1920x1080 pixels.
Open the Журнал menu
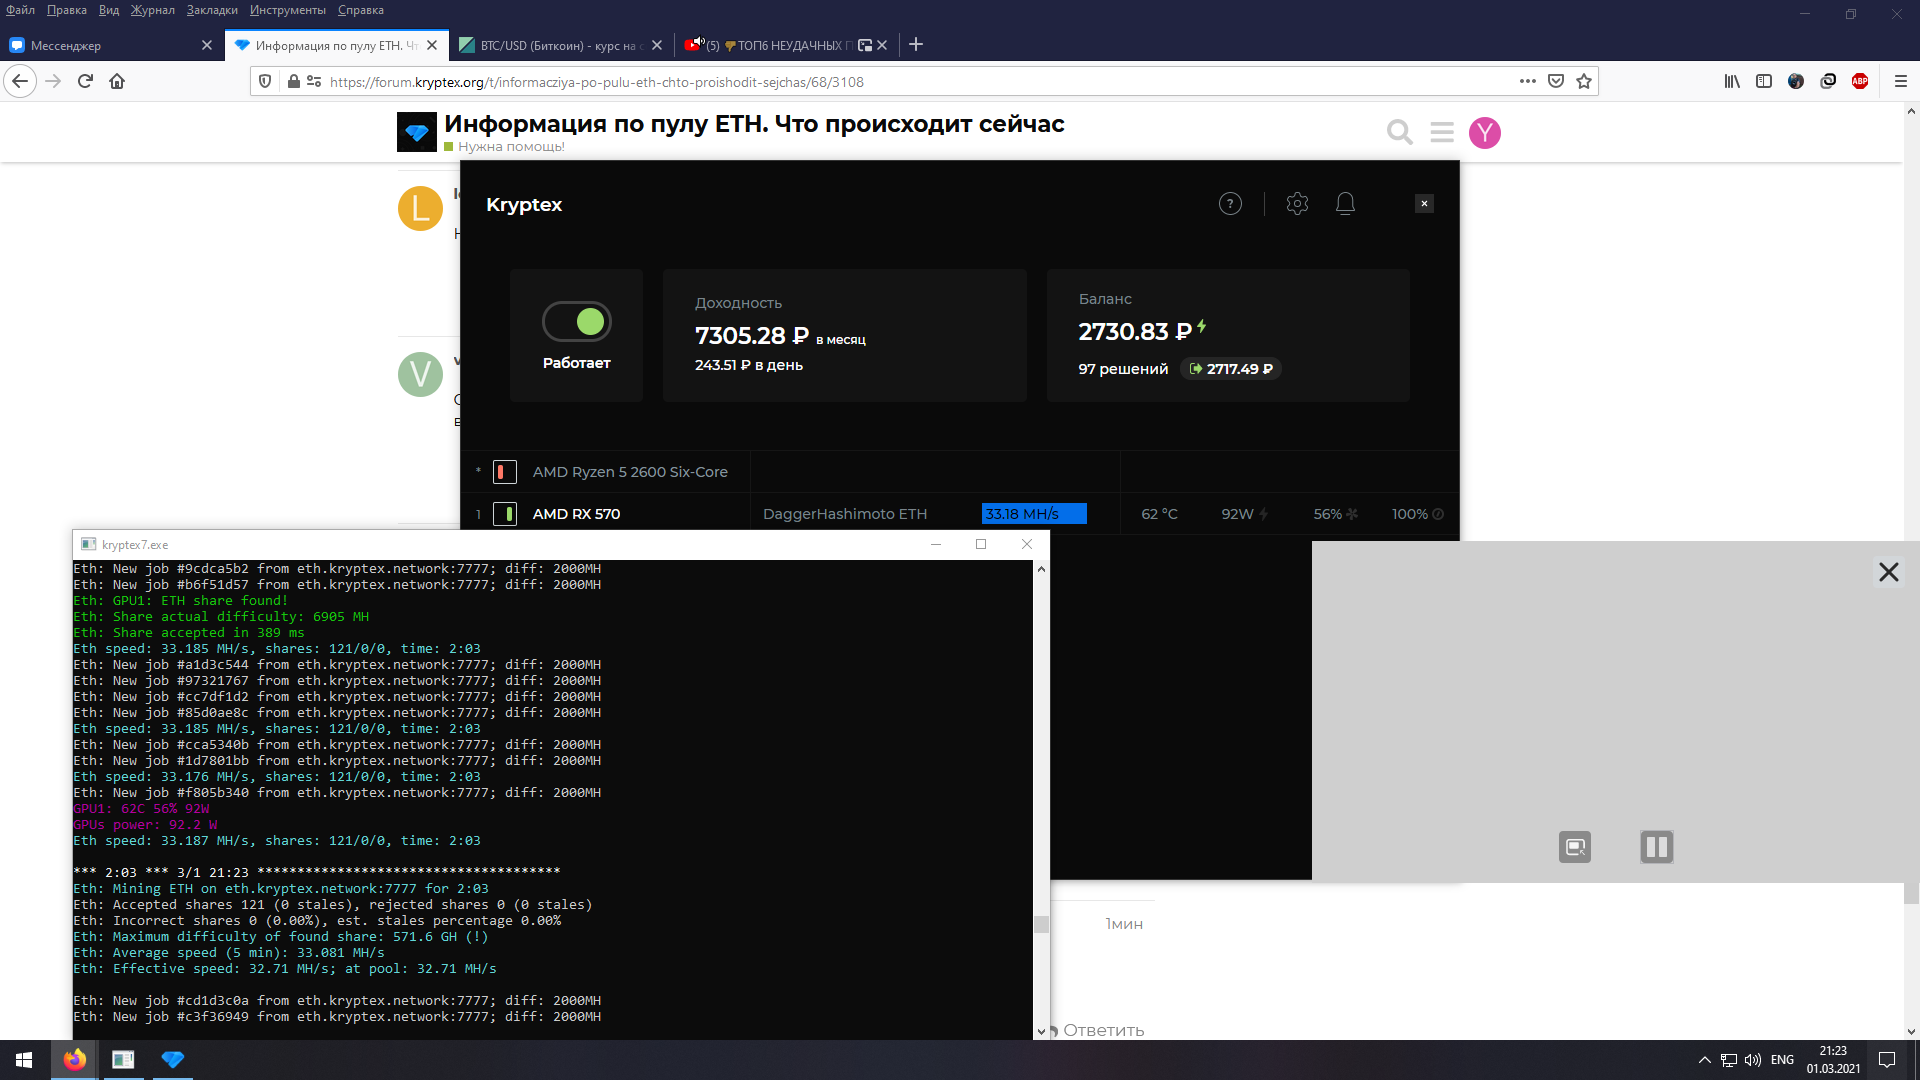point(152,10)
